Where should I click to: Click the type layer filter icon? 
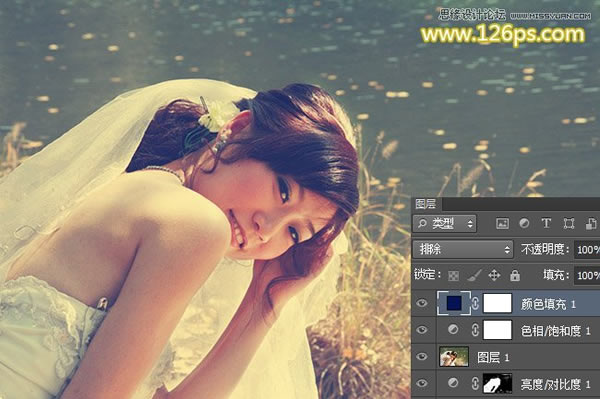546,223
